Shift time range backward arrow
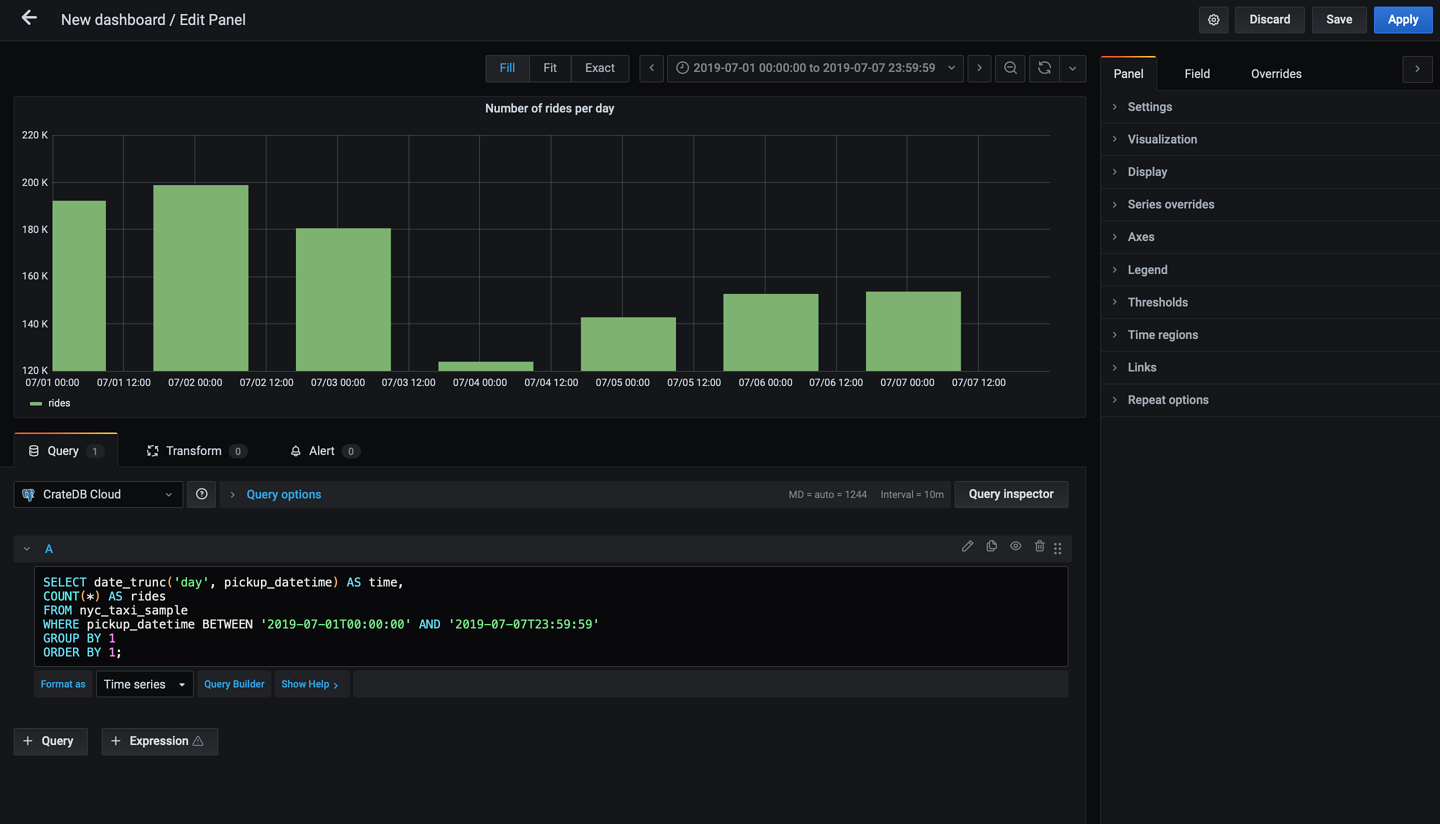Image resolution: width=1440 pixels, height=824 pixels. point(651,68)
